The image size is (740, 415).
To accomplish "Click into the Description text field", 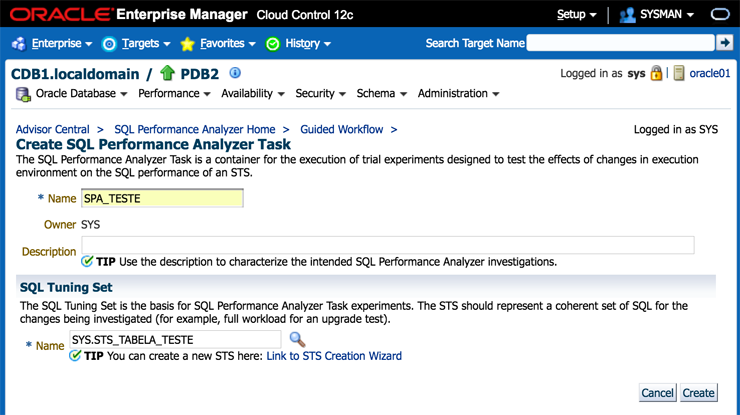I will (x=387, y=245).
